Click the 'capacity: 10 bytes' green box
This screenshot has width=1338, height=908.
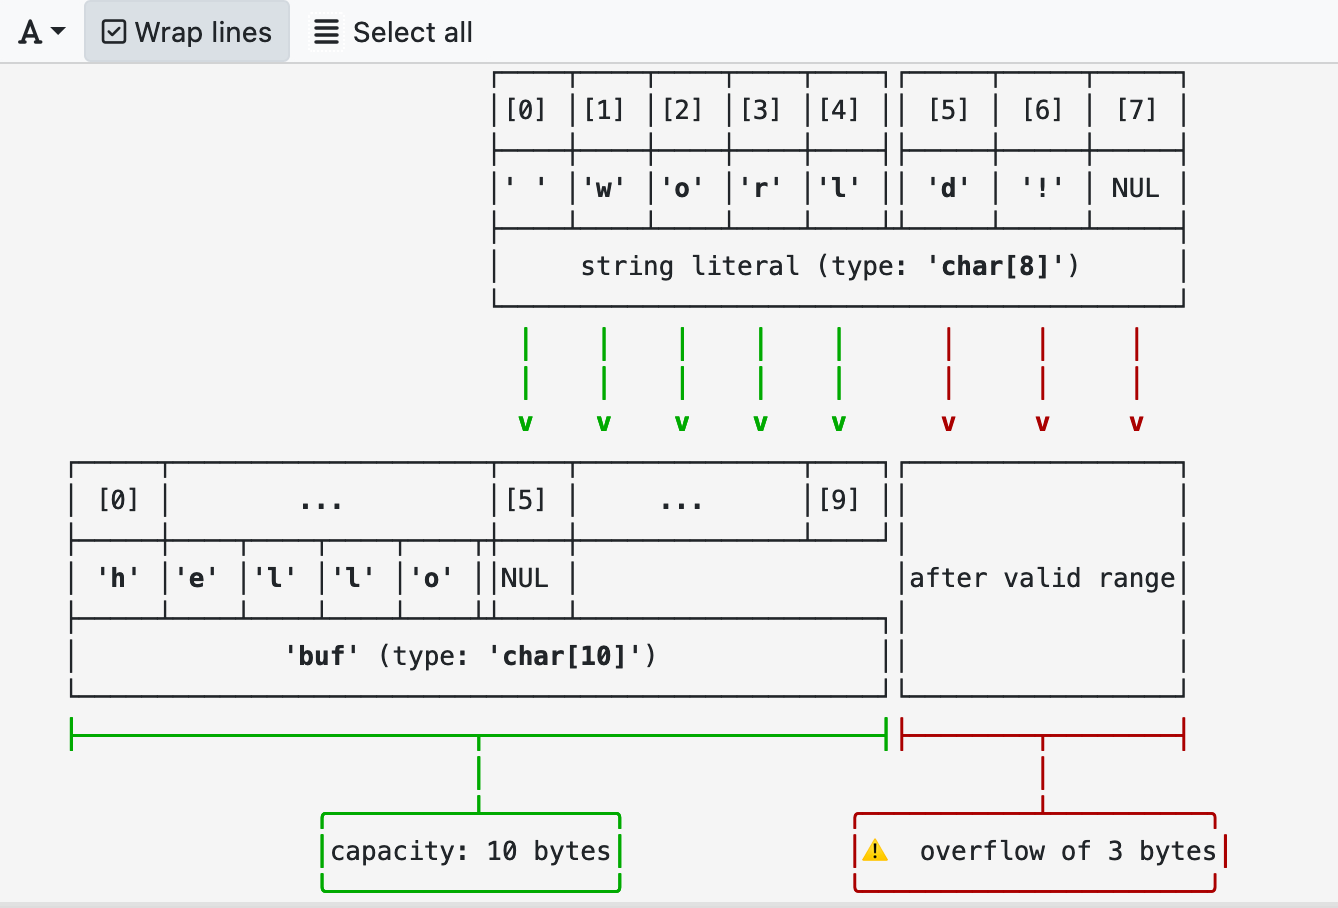470,852
